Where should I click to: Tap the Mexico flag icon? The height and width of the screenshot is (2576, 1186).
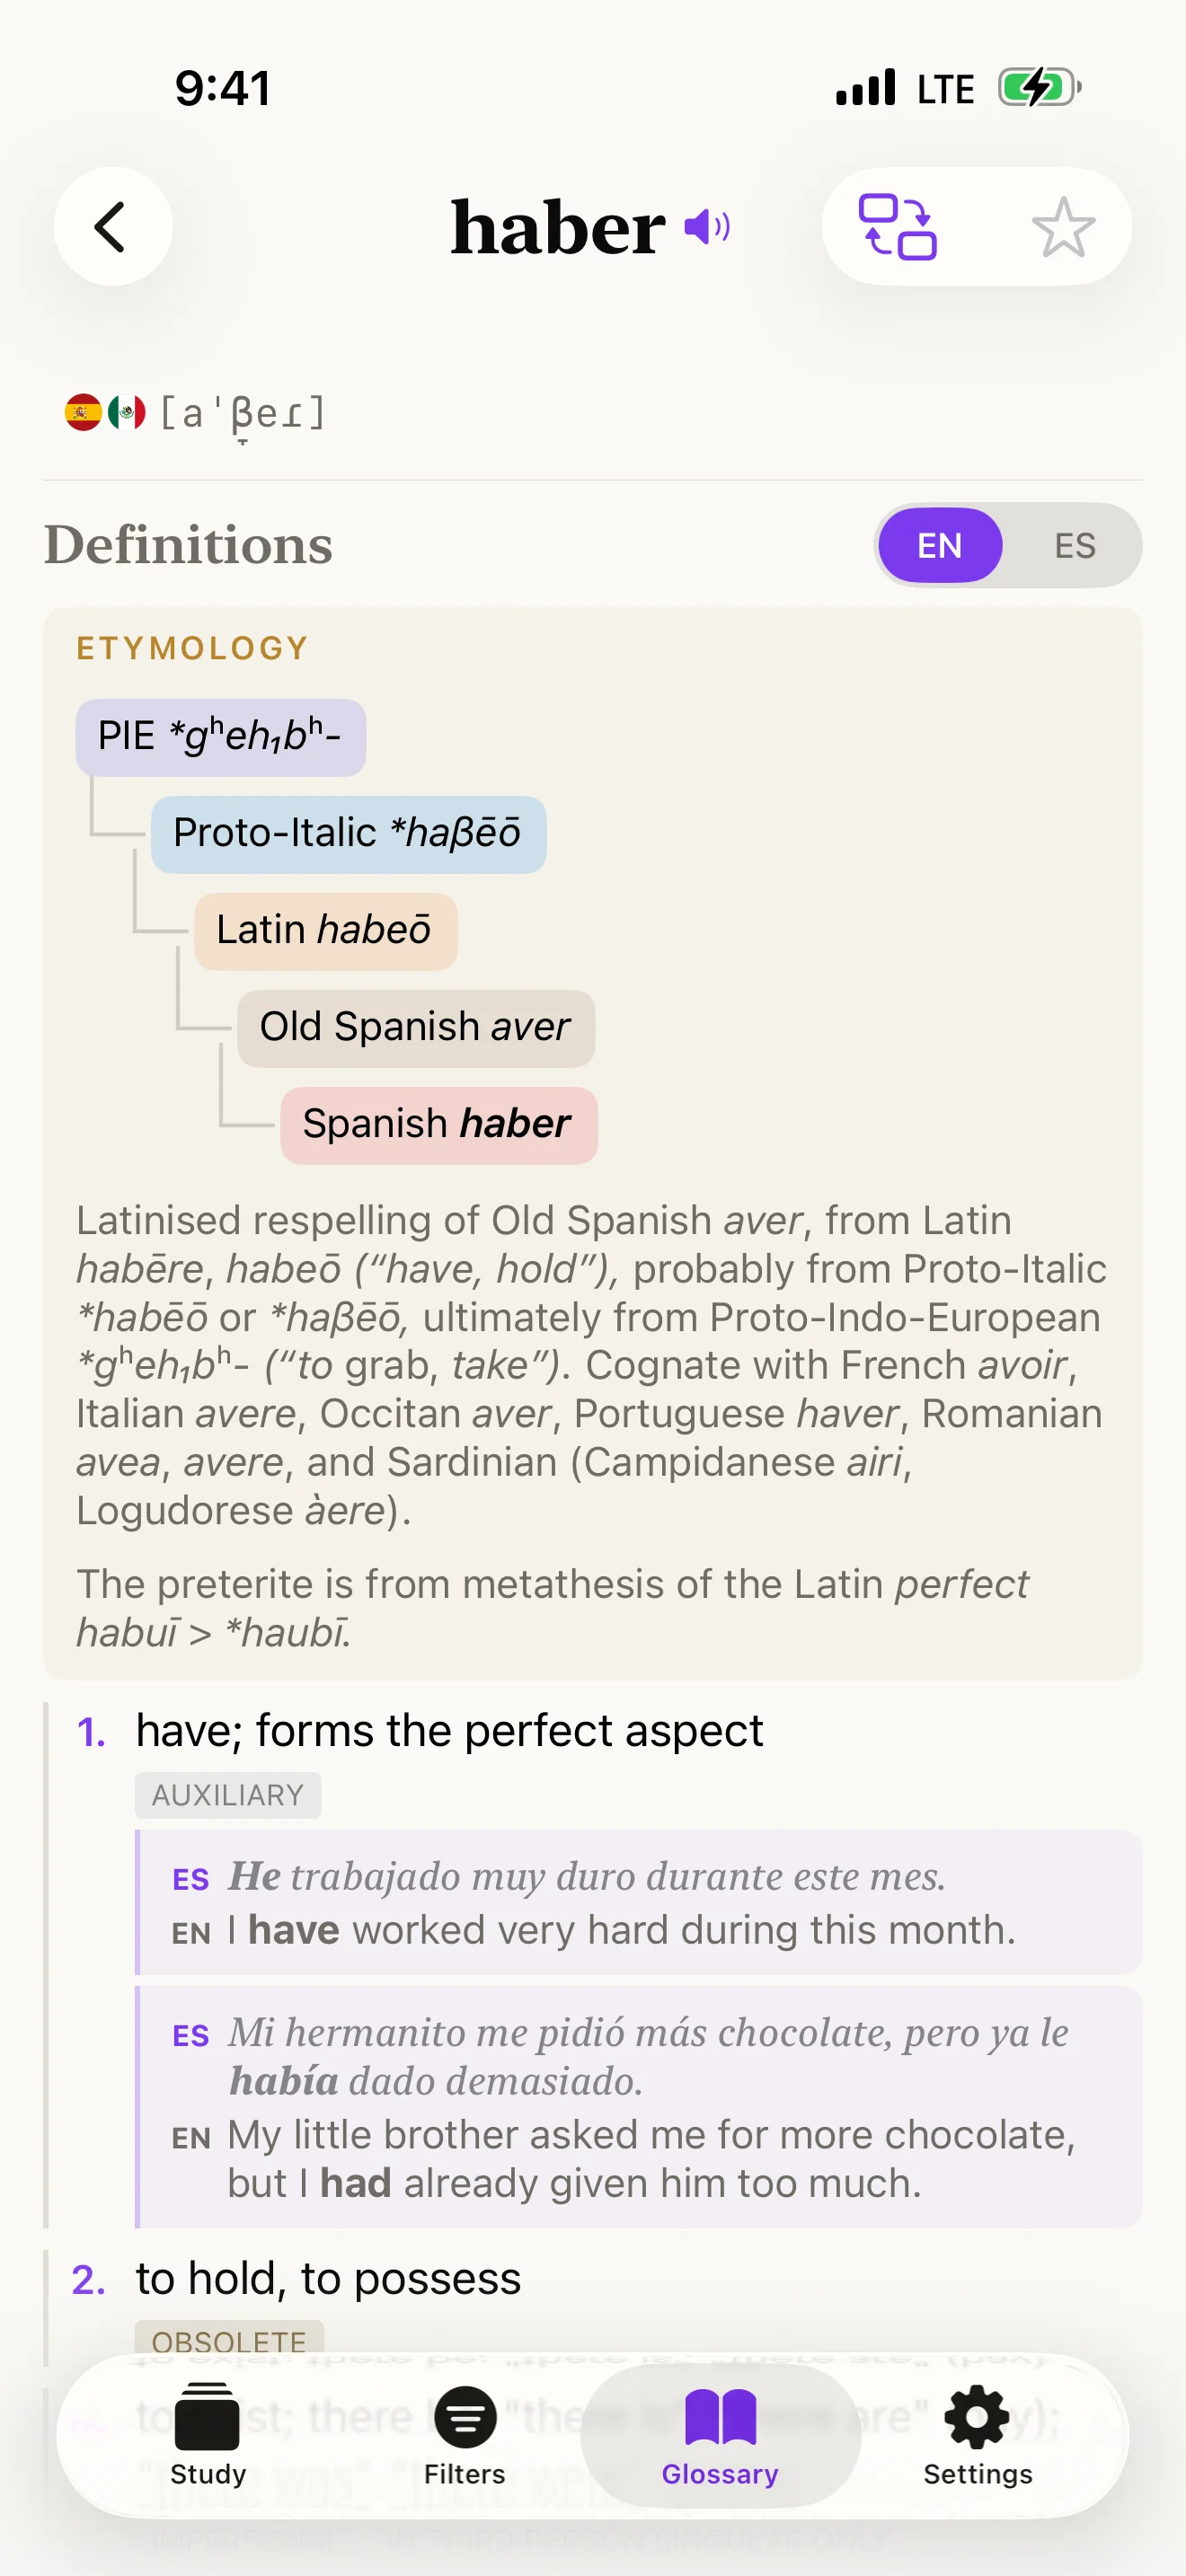coord(126,412)
